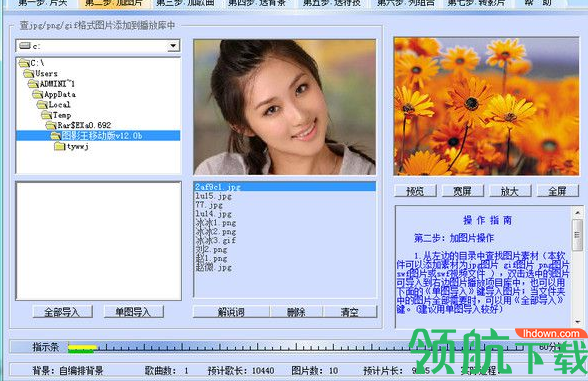This screenshot has height=381, width=588.
Task: Click the portrait photo preview image
Action: [x=285, y=107]
